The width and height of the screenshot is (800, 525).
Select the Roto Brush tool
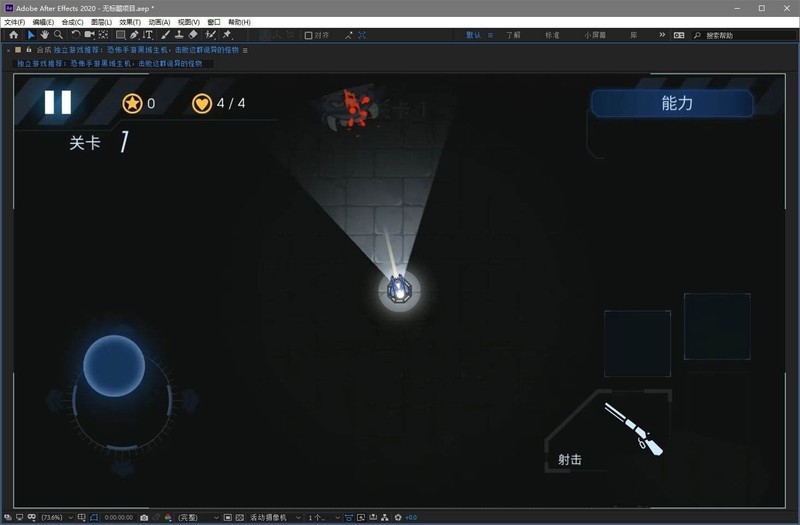click(210, 35)
